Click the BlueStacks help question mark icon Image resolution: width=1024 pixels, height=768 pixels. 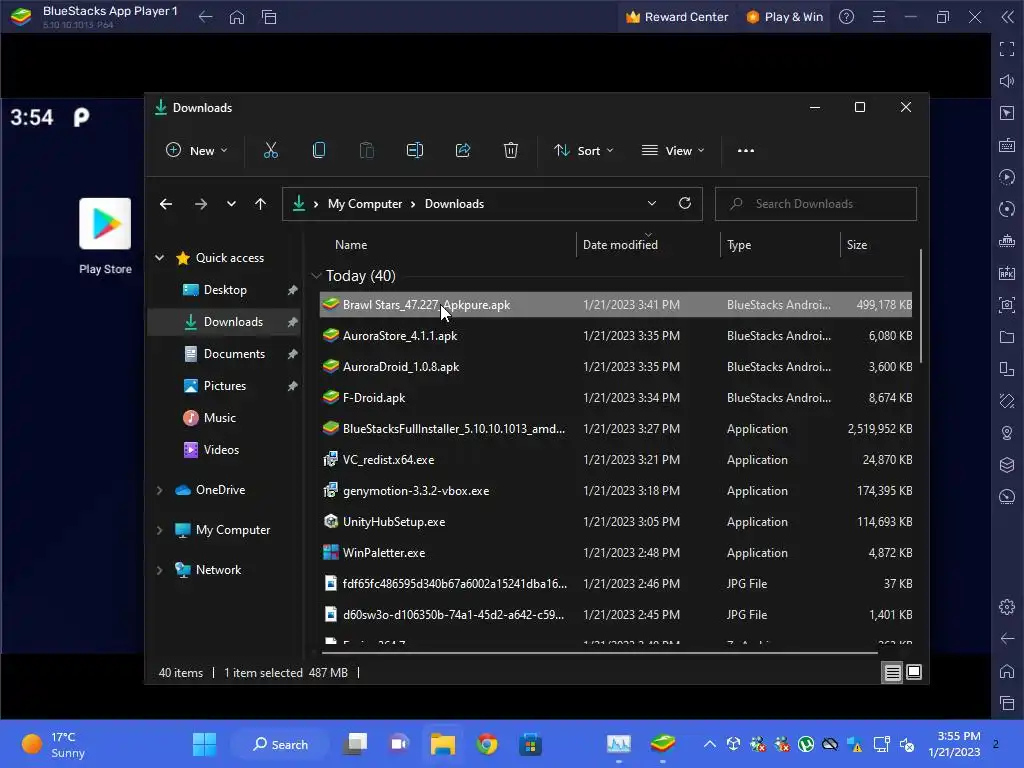coord(846,17)
